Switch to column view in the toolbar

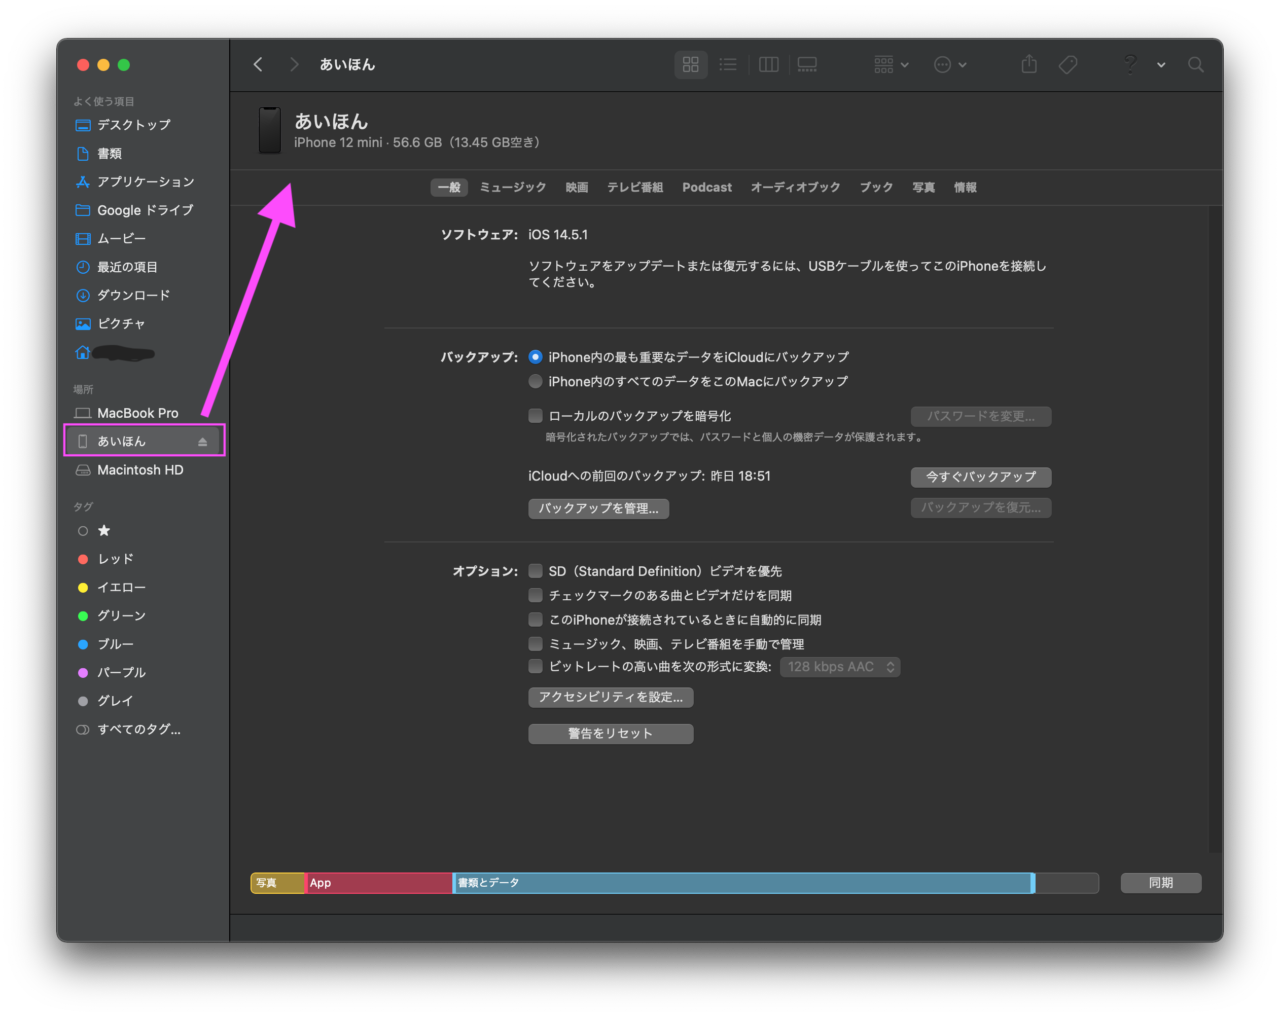(x=768, y=64)
